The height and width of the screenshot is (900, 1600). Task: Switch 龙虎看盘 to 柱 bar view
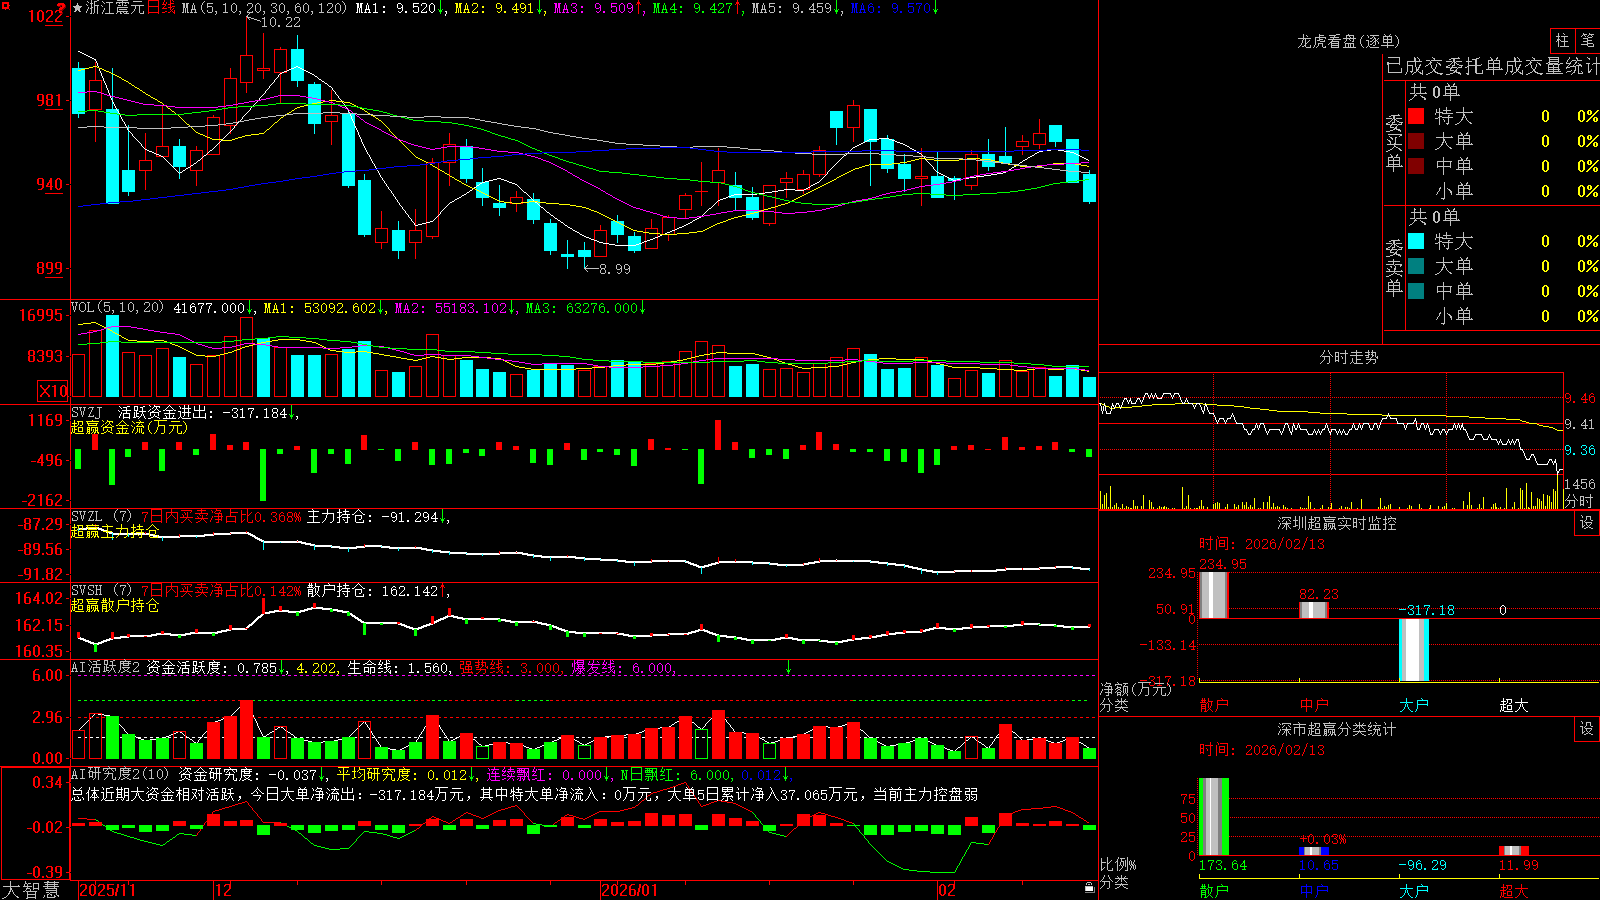(1562, 40)
